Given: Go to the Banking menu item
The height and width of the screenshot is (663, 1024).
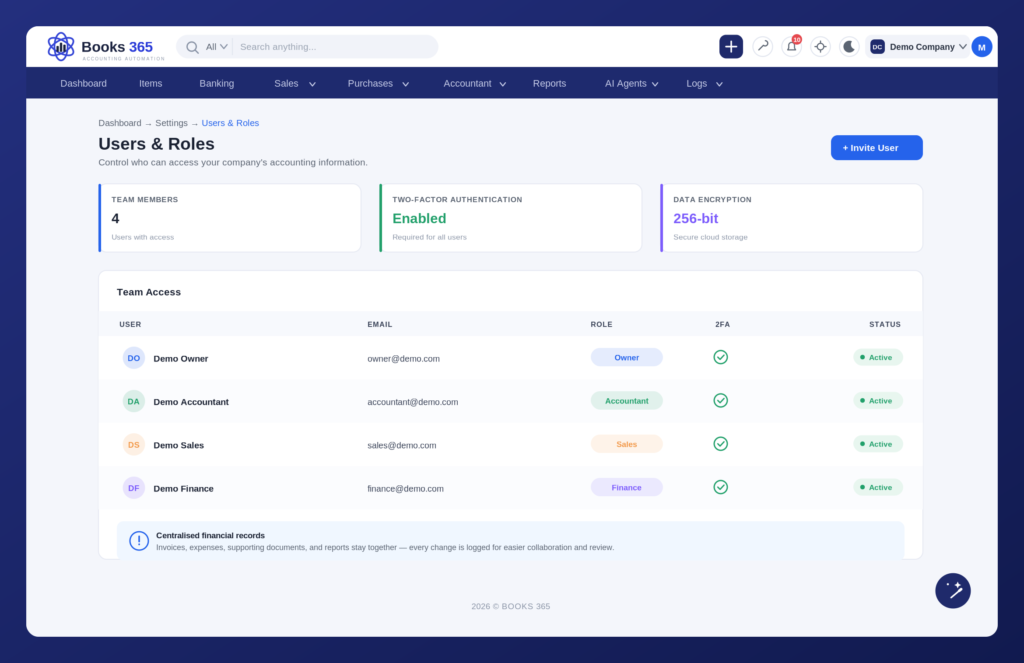Looking at the screenshot, I should click(x=217, y=84).
